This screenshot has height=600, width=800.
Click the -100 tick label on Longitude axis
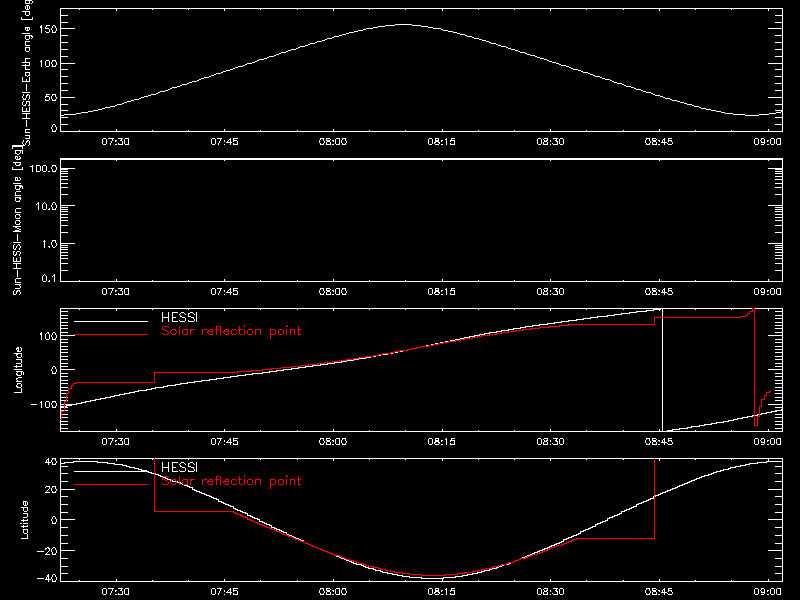(x=43, y=405)
